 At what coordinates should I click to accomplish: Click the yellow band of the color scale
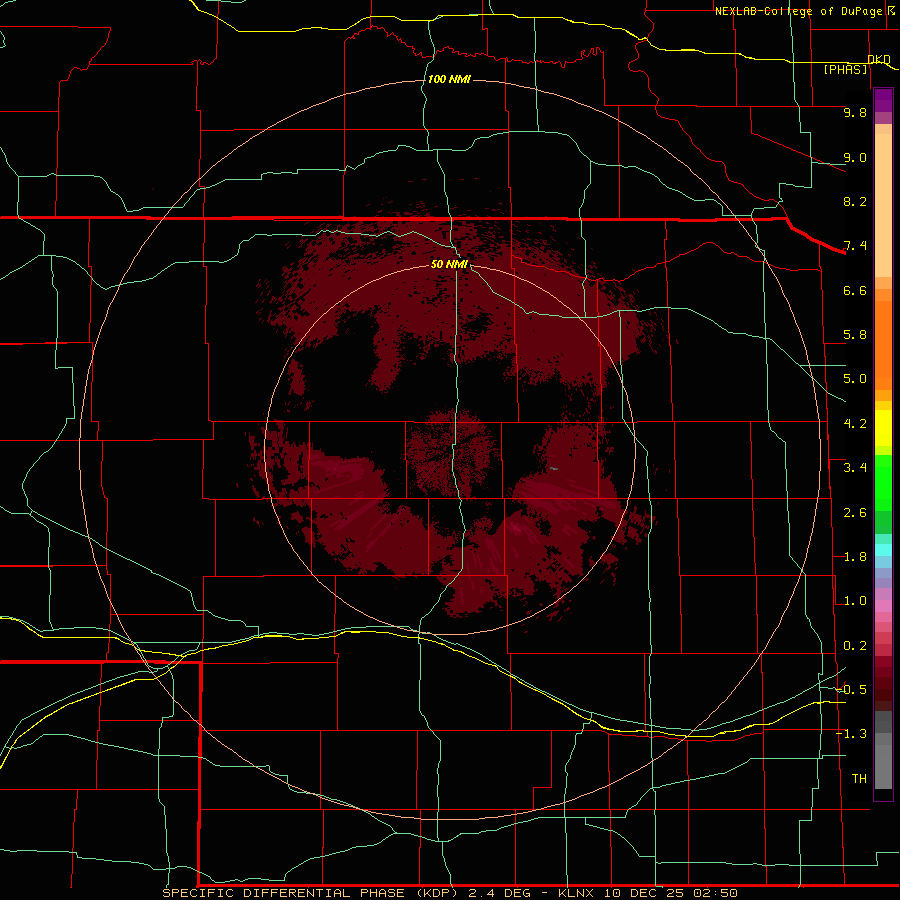click(883, 428)
